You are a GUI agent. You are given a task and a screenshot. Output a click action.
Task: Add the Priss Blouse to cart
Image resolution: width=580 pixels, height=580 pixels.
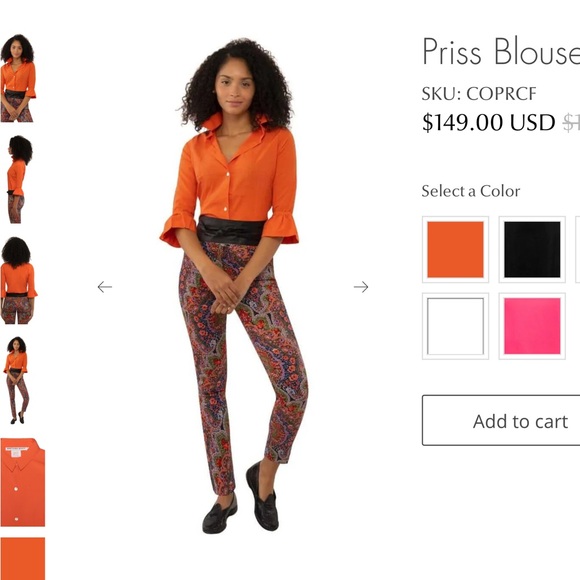(x=501, y=420)
